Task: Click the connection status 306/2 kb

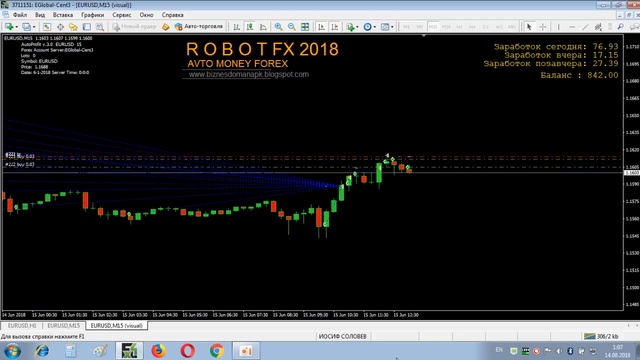Action: pos(601,336)
